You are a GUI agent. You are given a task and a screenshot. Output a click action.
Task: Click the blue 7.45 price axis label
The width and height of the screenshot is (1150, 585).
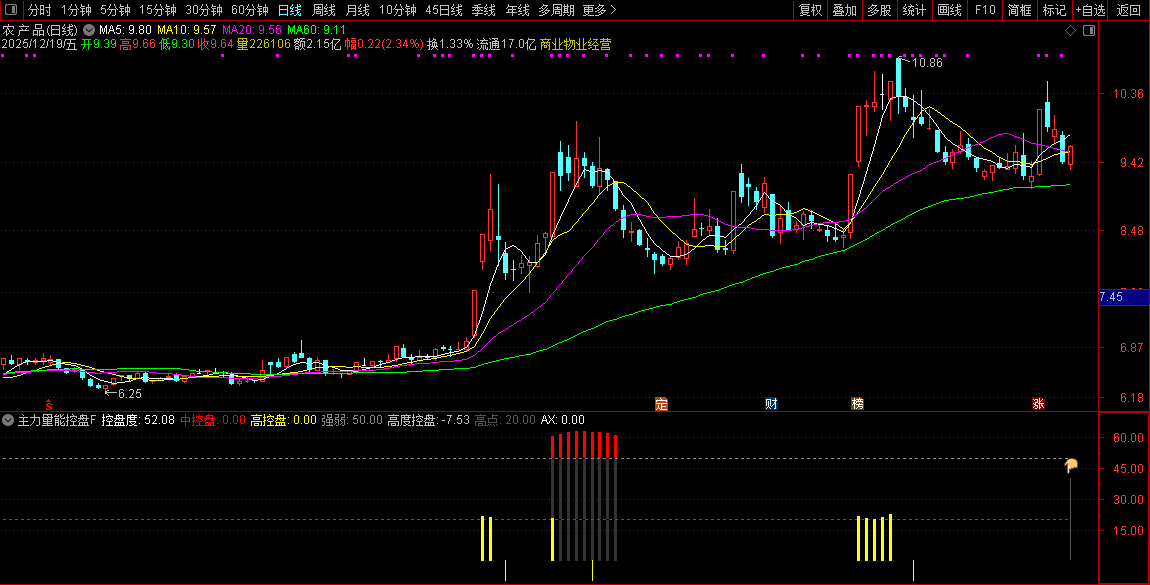coord(1123,297)
